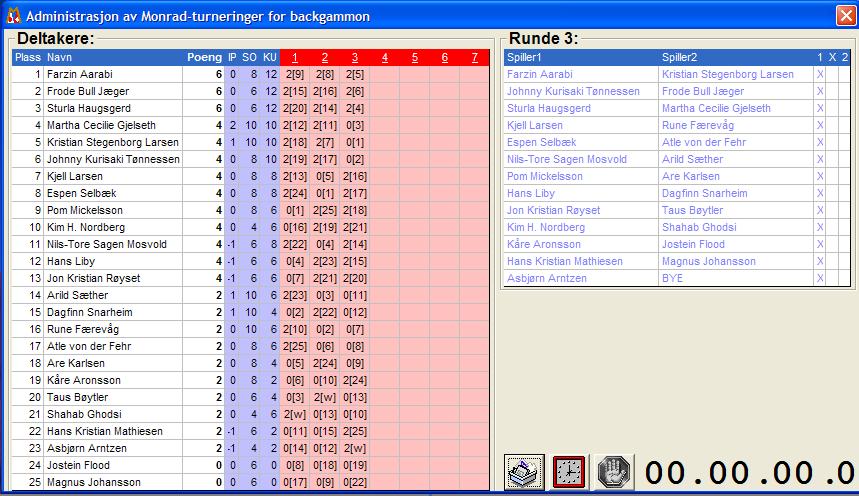Toggle player 1 result in Kjell Larsen match
The height and width of the screenshot is (496, 859).
coord(820,125)
